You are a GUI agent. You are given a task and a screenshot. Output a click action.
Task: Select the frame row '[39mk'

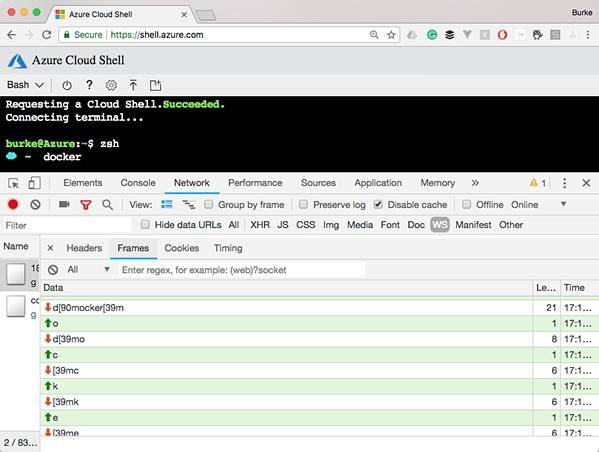pyautogui.click(x=287, y=402)
